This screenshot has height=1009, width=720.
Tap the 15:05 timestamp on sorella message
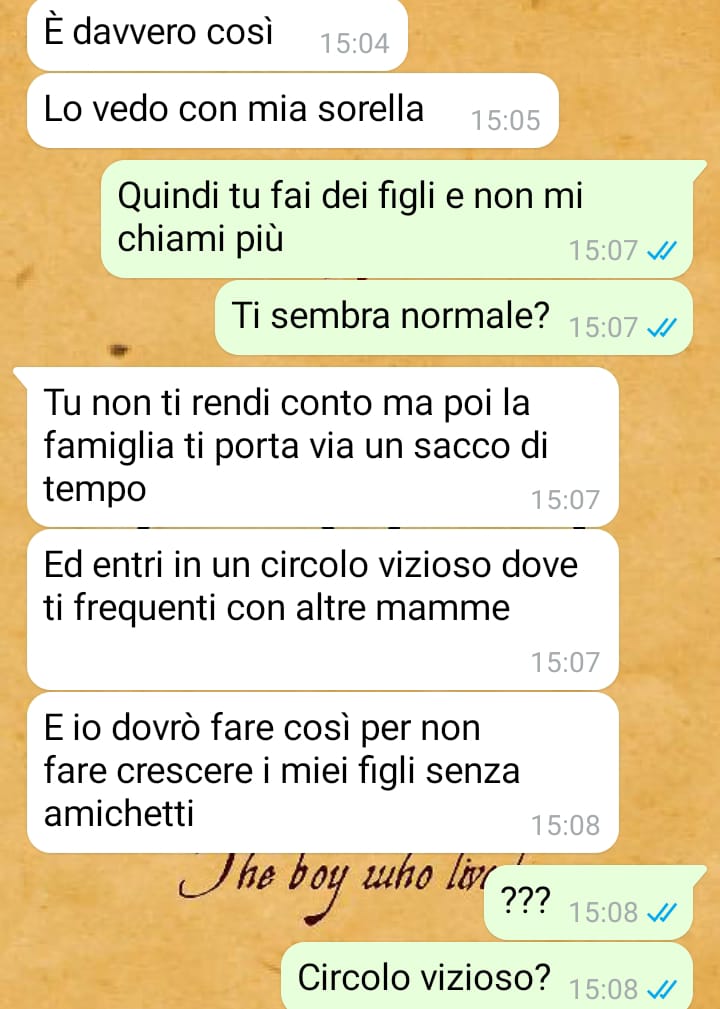click(x=505, y=120)
